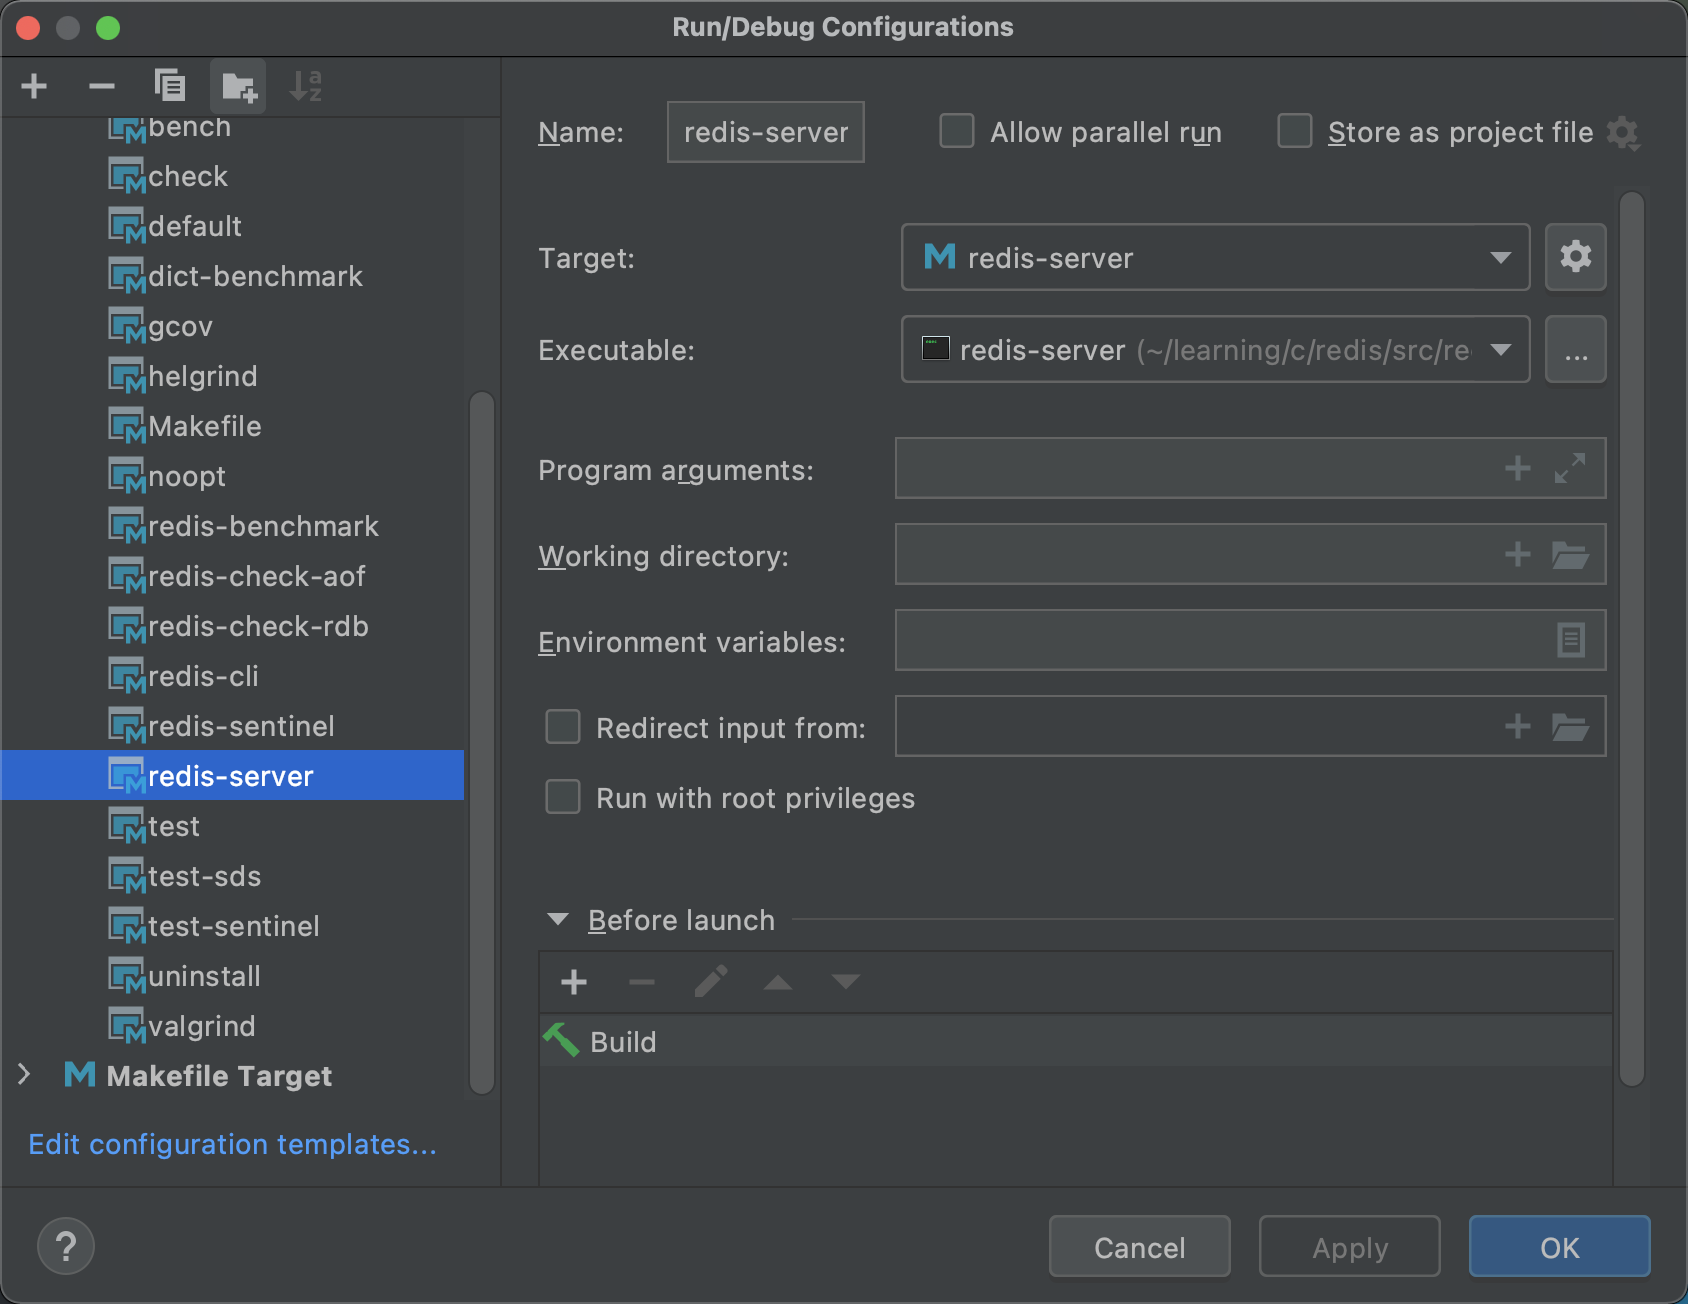The width and height of the screenshot is (1688, 1304).
Task: Copy the configuration using the duplicate icon
Action: [x=170, y=86]
